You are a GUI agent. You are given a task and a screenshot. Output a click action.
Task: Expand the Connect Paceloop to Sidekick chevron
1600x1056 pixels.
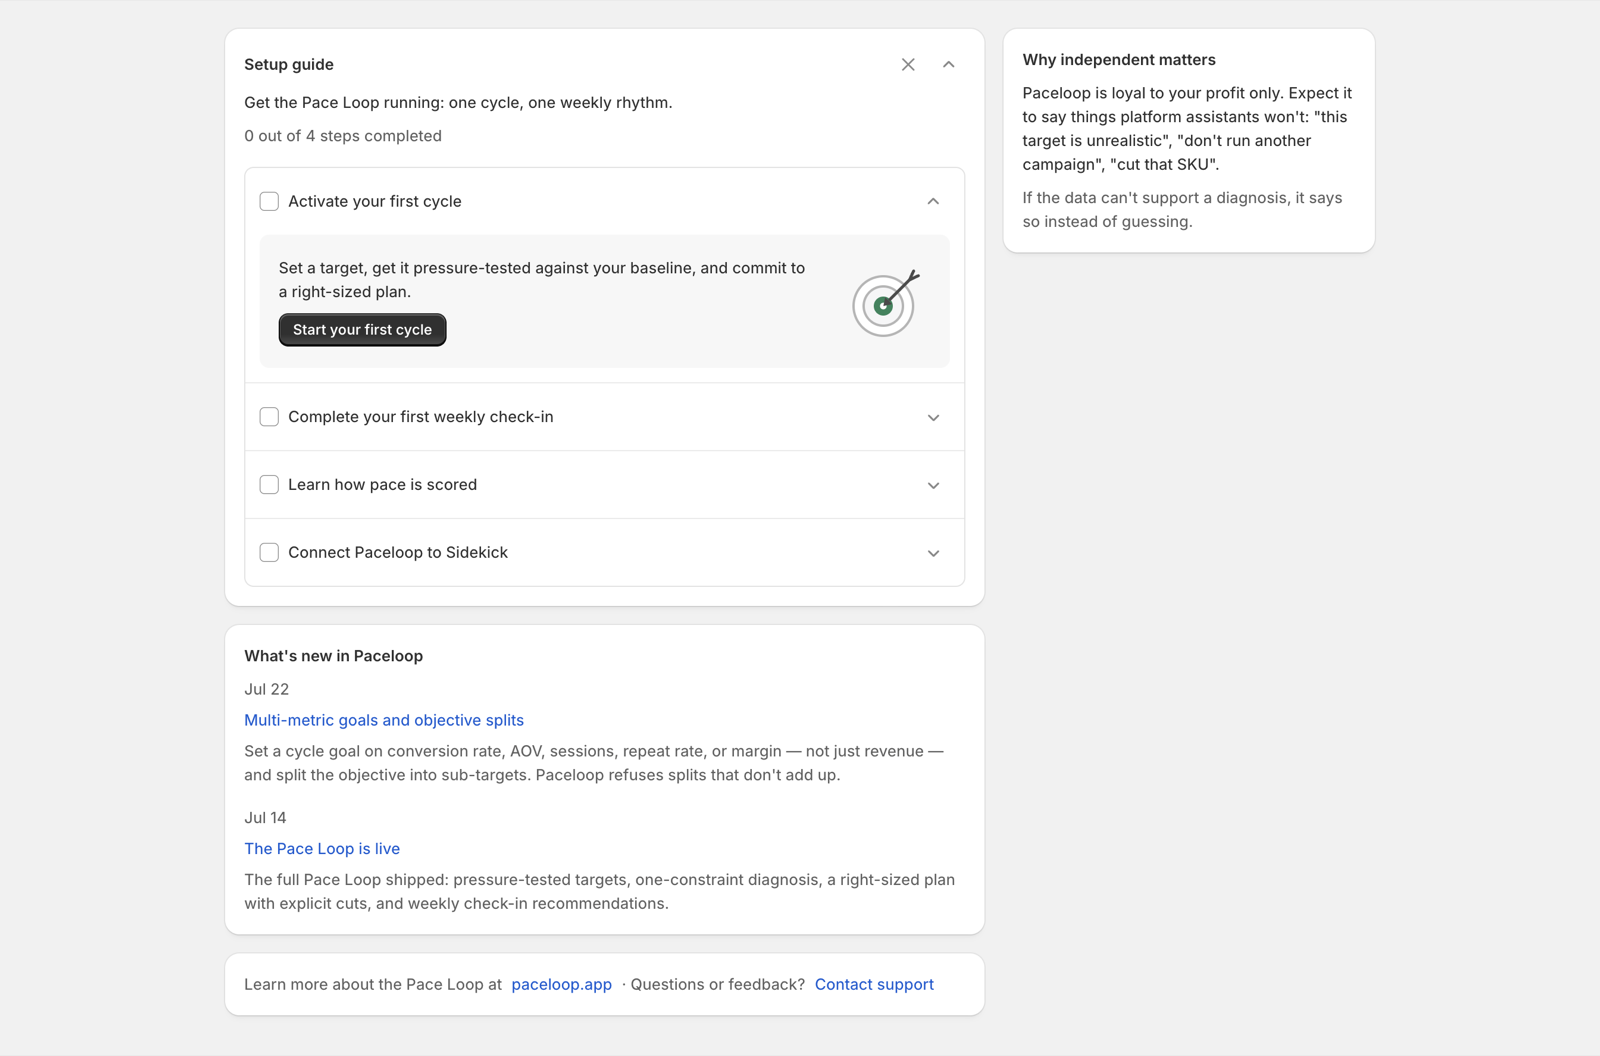pos(933,553)
